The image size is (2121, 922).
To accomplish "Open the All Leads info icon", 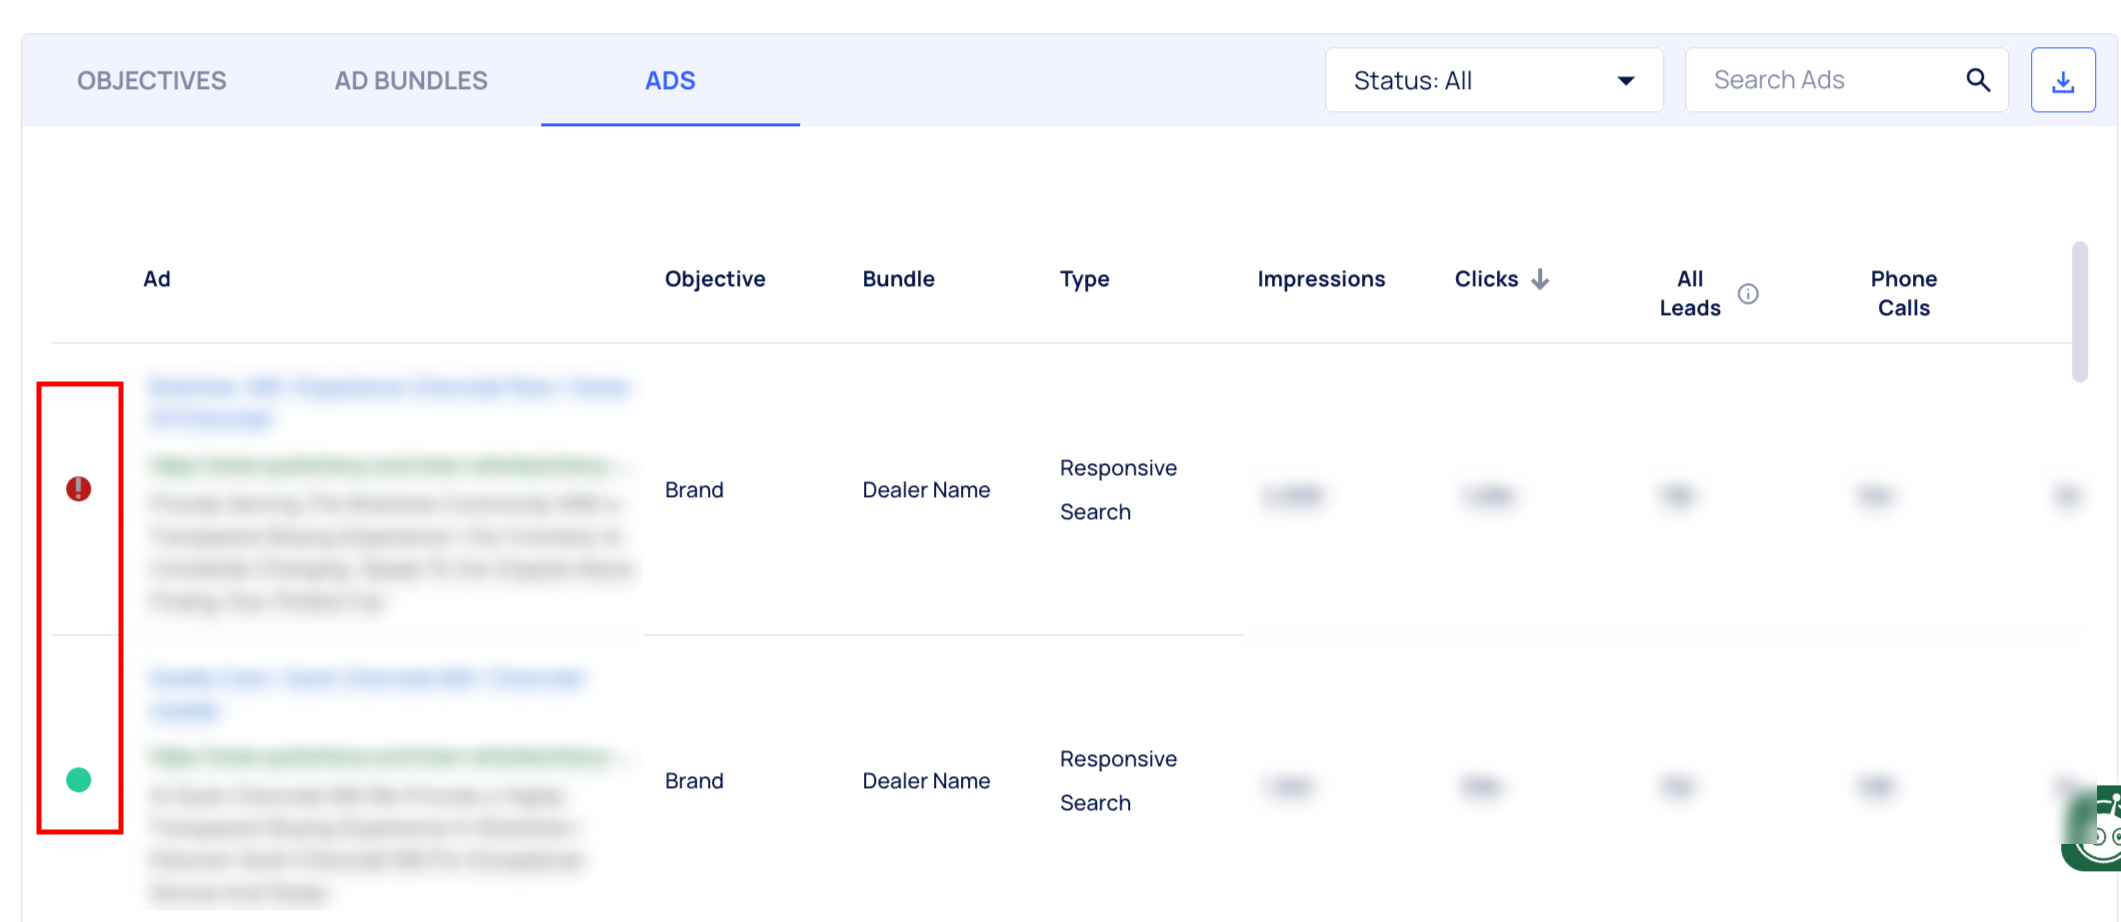I will pos(1748,294).
